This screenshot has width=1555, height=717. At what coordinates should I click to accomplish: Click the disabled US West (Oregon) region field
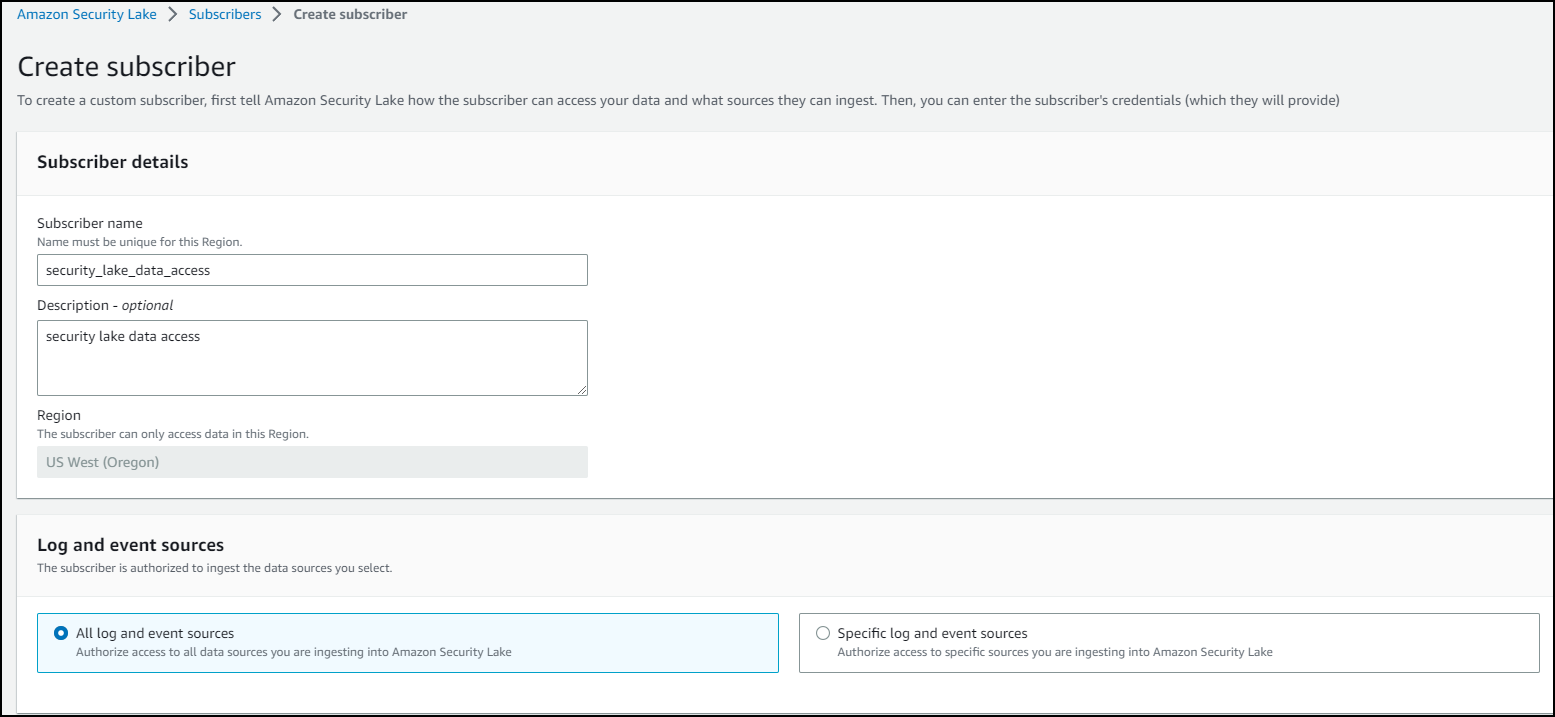312,462
